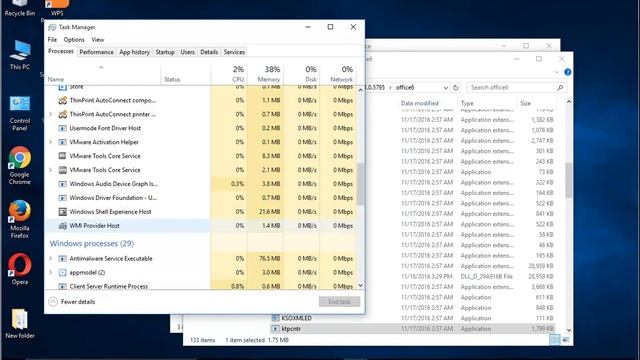Viewport: 640px width, 360px height.
Task: Expand the second VMware Tools Core Service
Action: (x=51, y=170)
